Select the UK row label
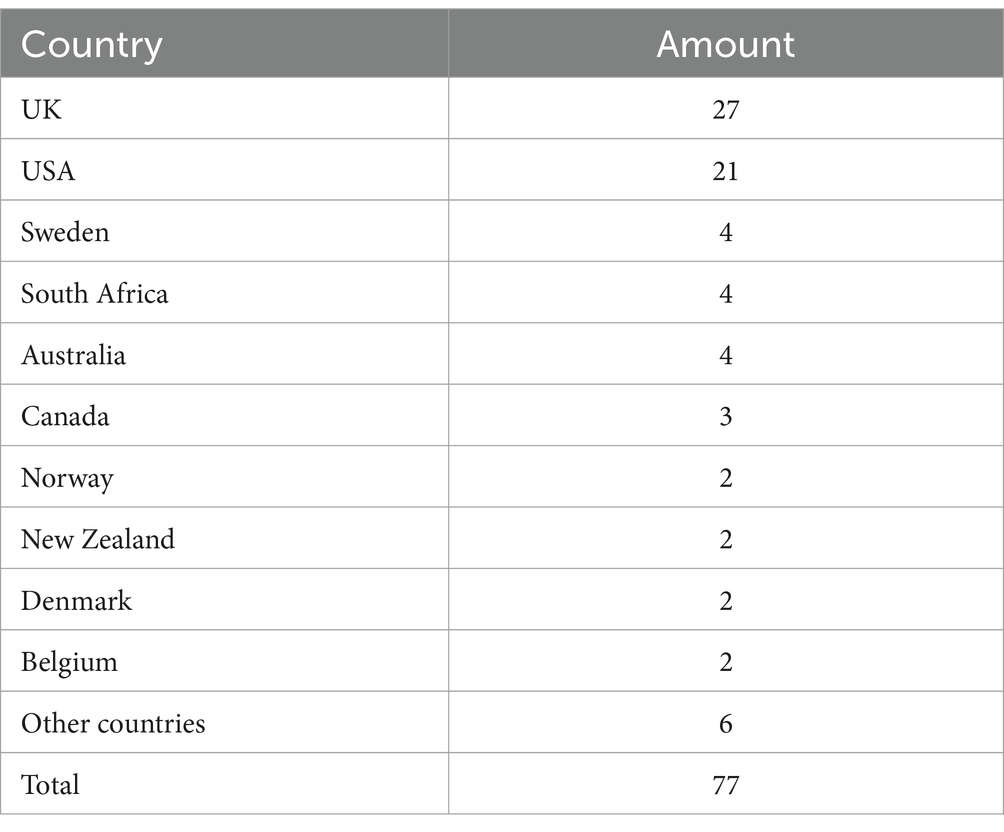The width and height of the screenshot is (1004, 832). pyautogui.click(x=41, y=110)
